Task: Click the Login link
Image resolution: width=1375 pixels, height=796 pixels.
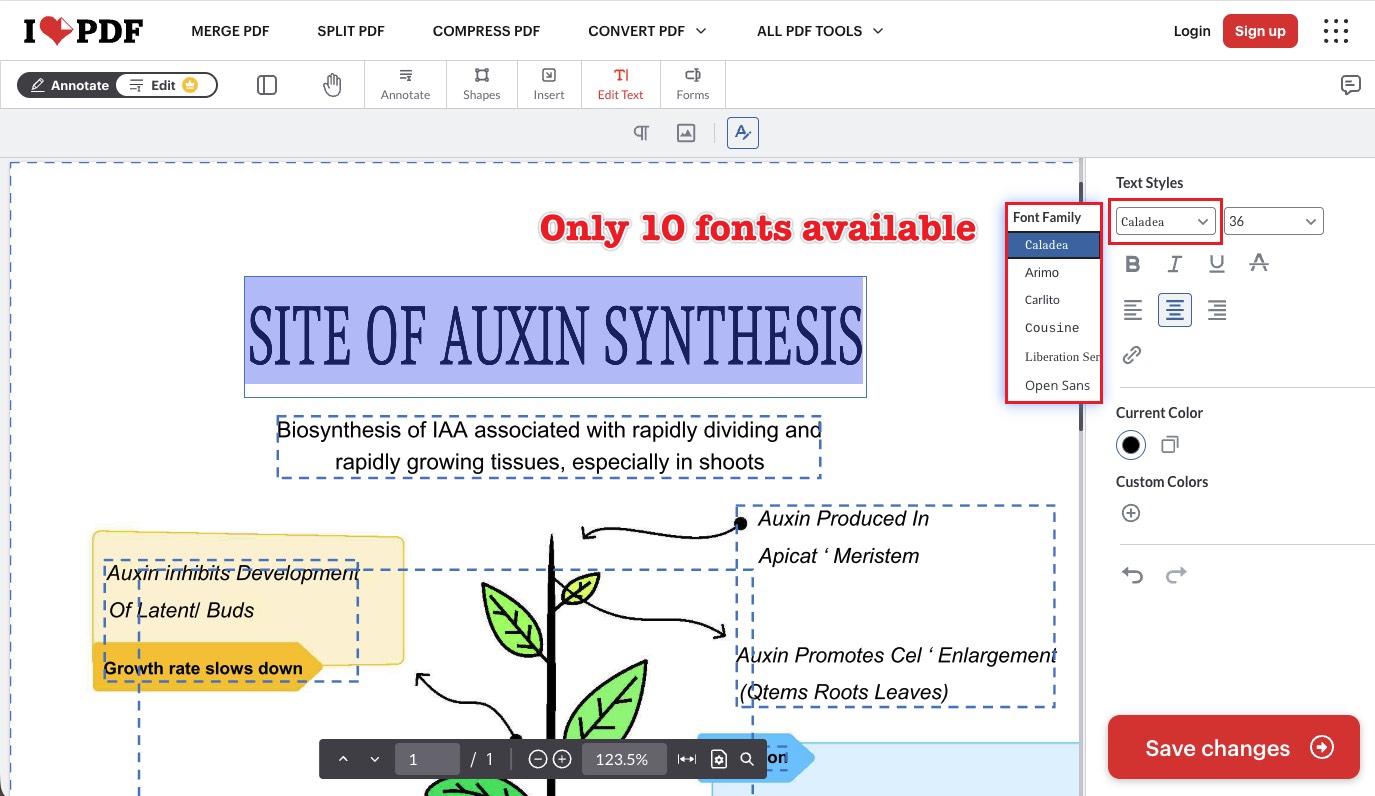Action: tap(1192, 31)
